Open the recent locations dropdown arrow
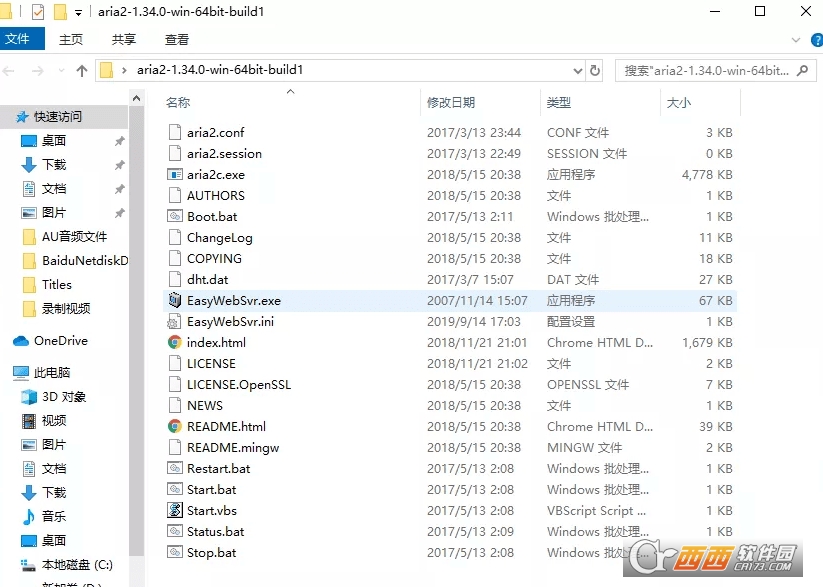 [x=61, y=70]
